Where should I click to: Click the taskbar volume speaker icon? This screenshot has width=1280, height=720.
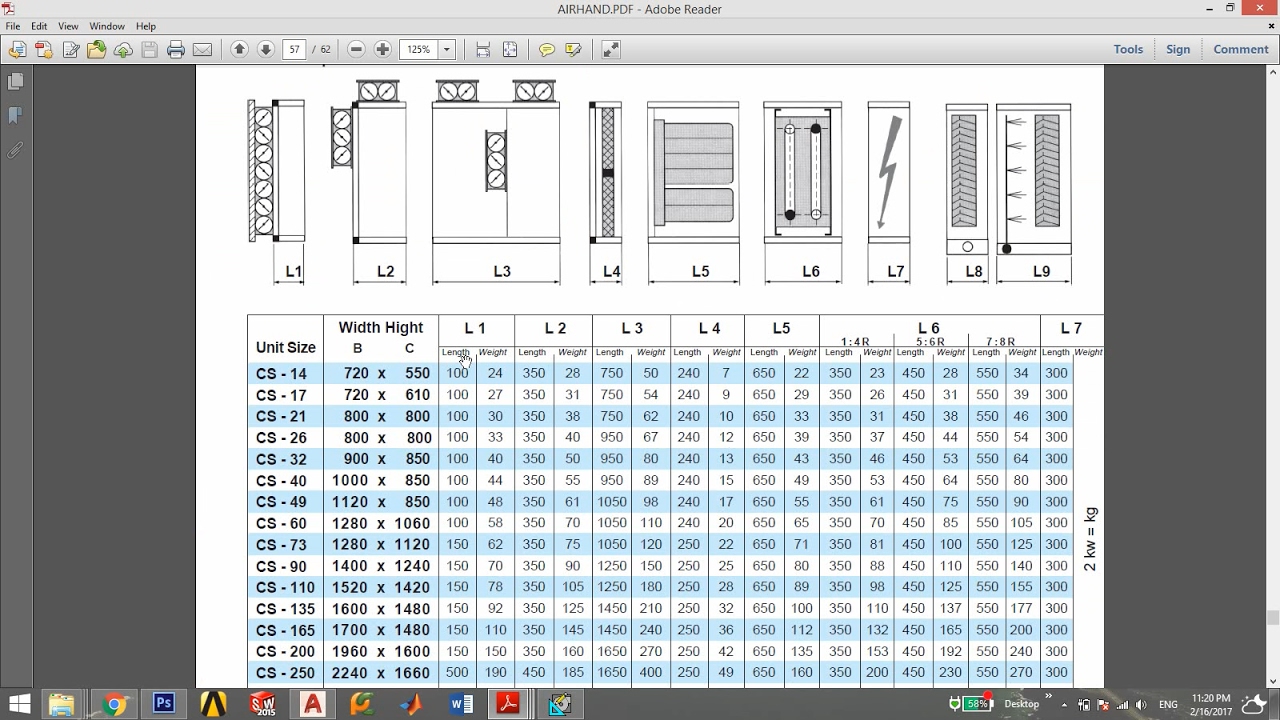click(1141, 705)
